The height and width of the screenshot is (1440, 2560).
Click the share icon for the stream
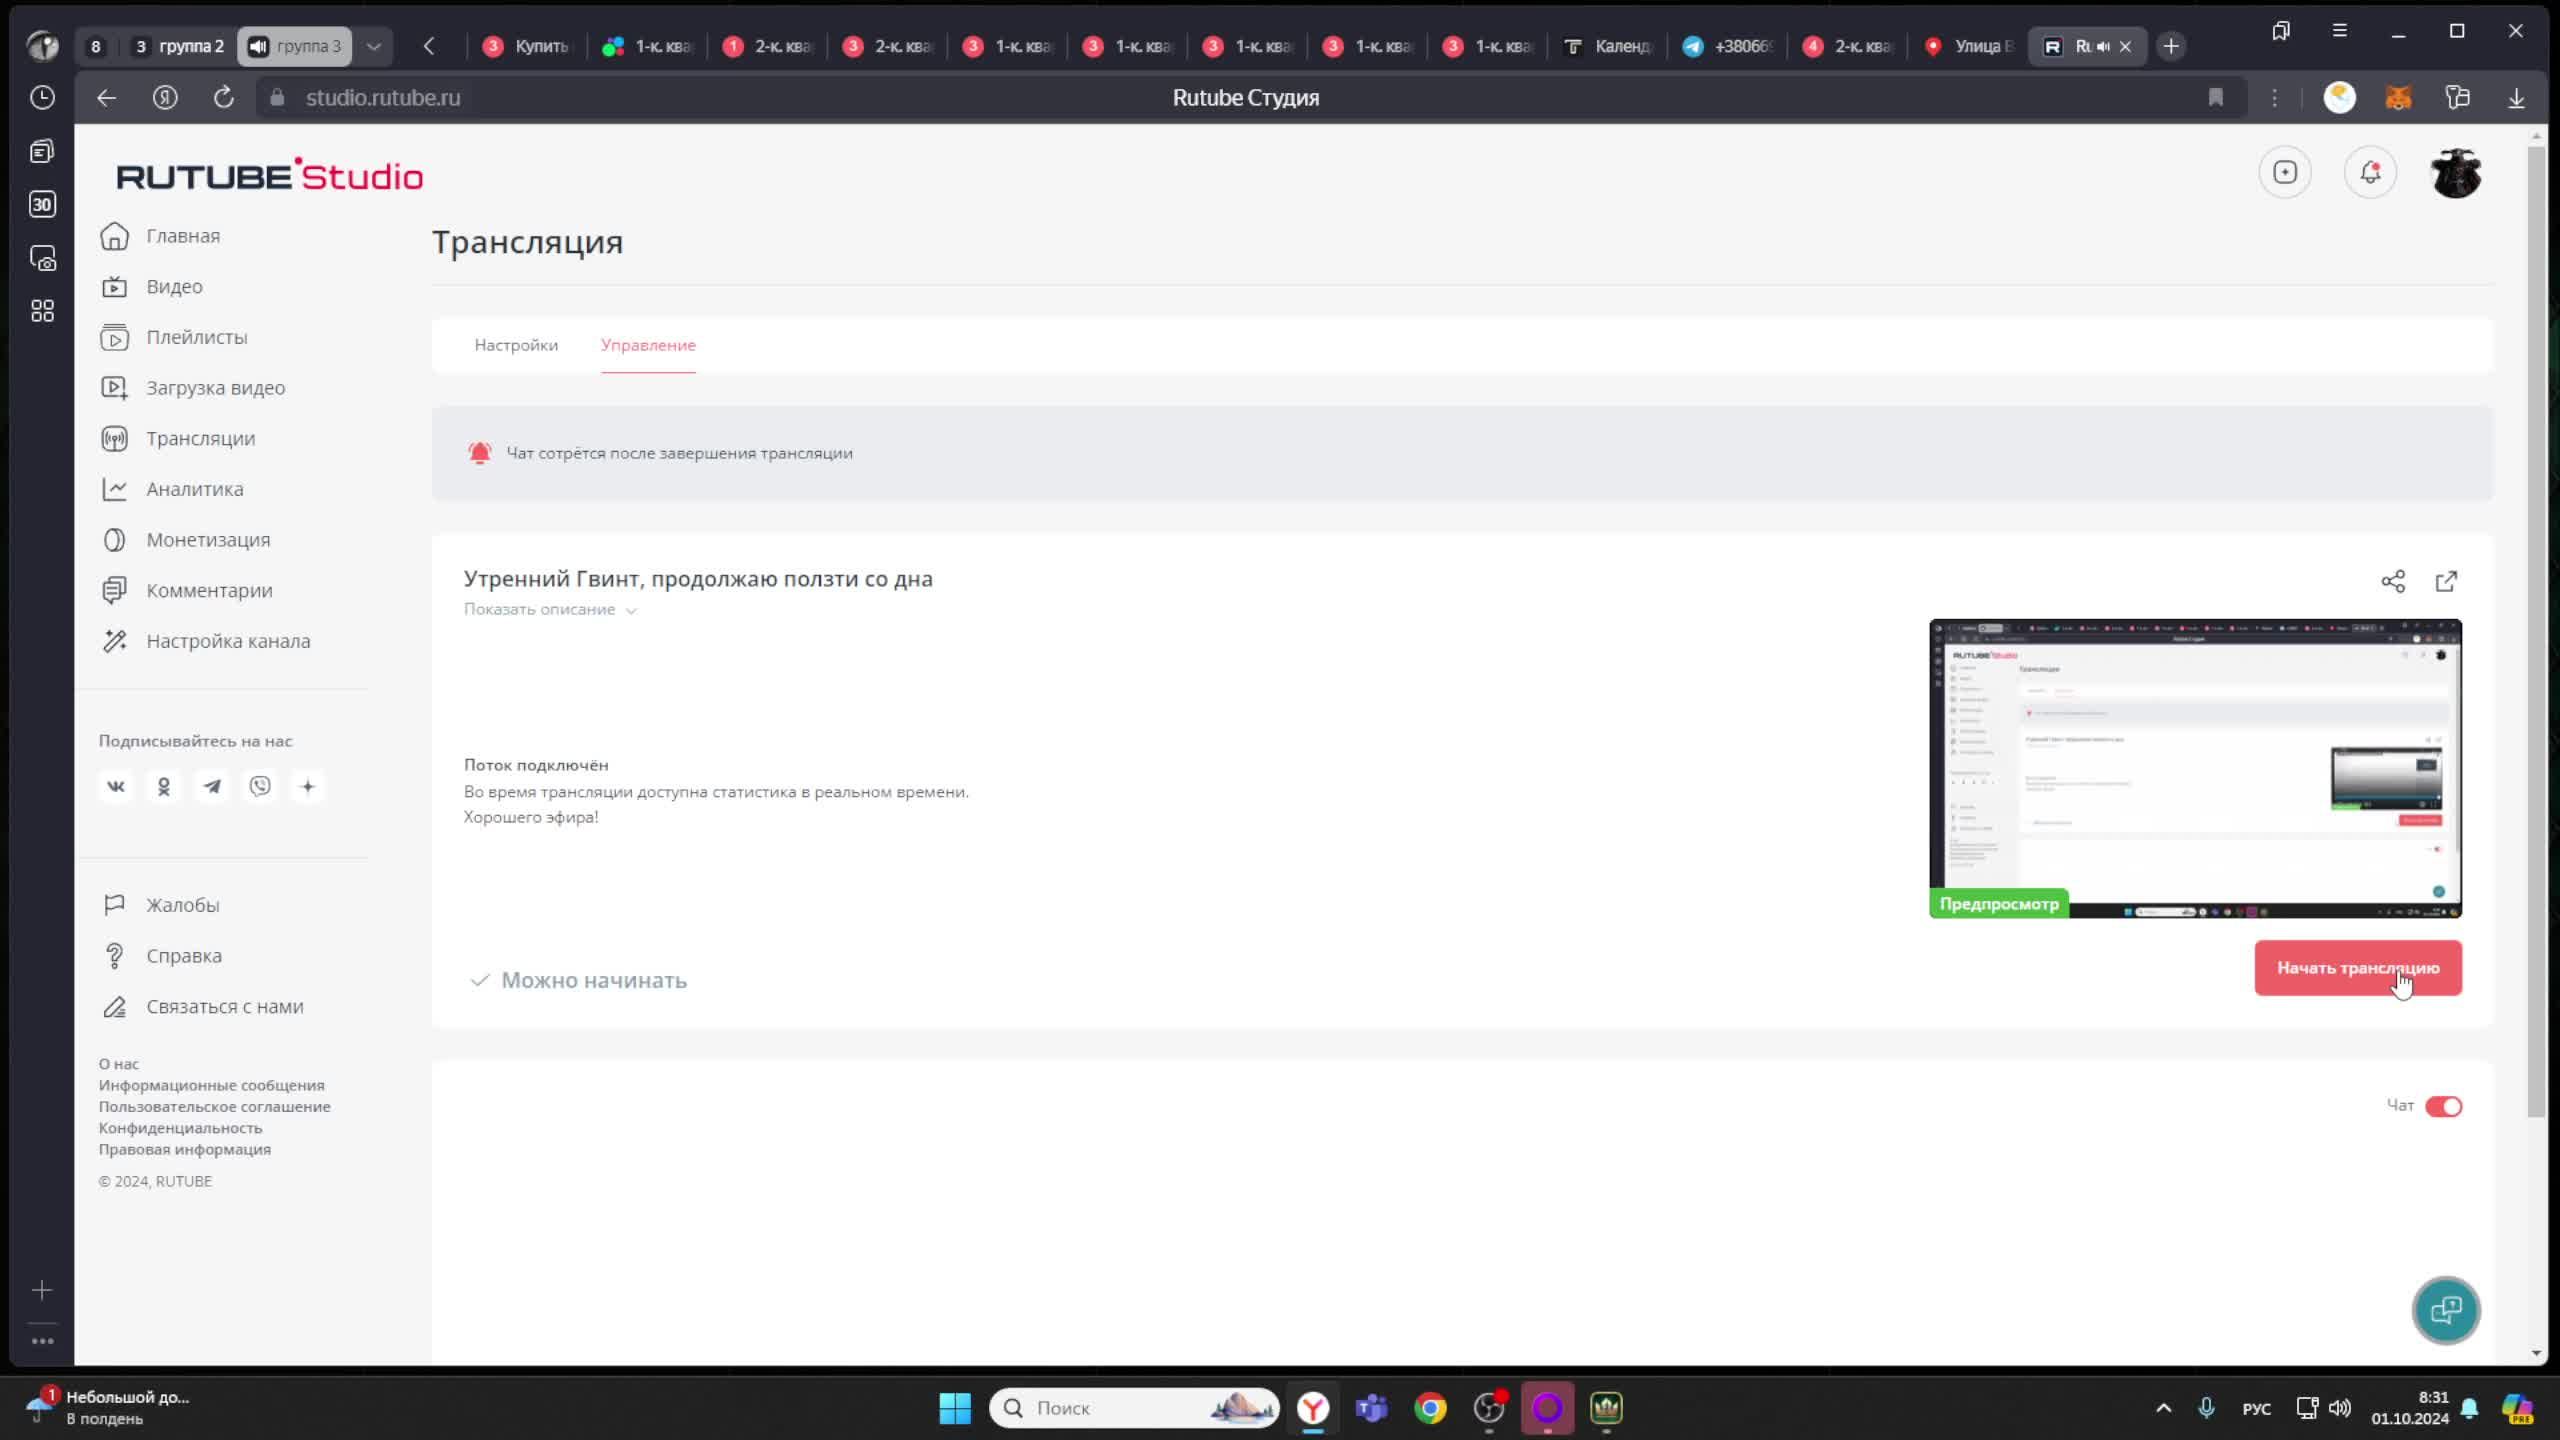click(2393, 581)
